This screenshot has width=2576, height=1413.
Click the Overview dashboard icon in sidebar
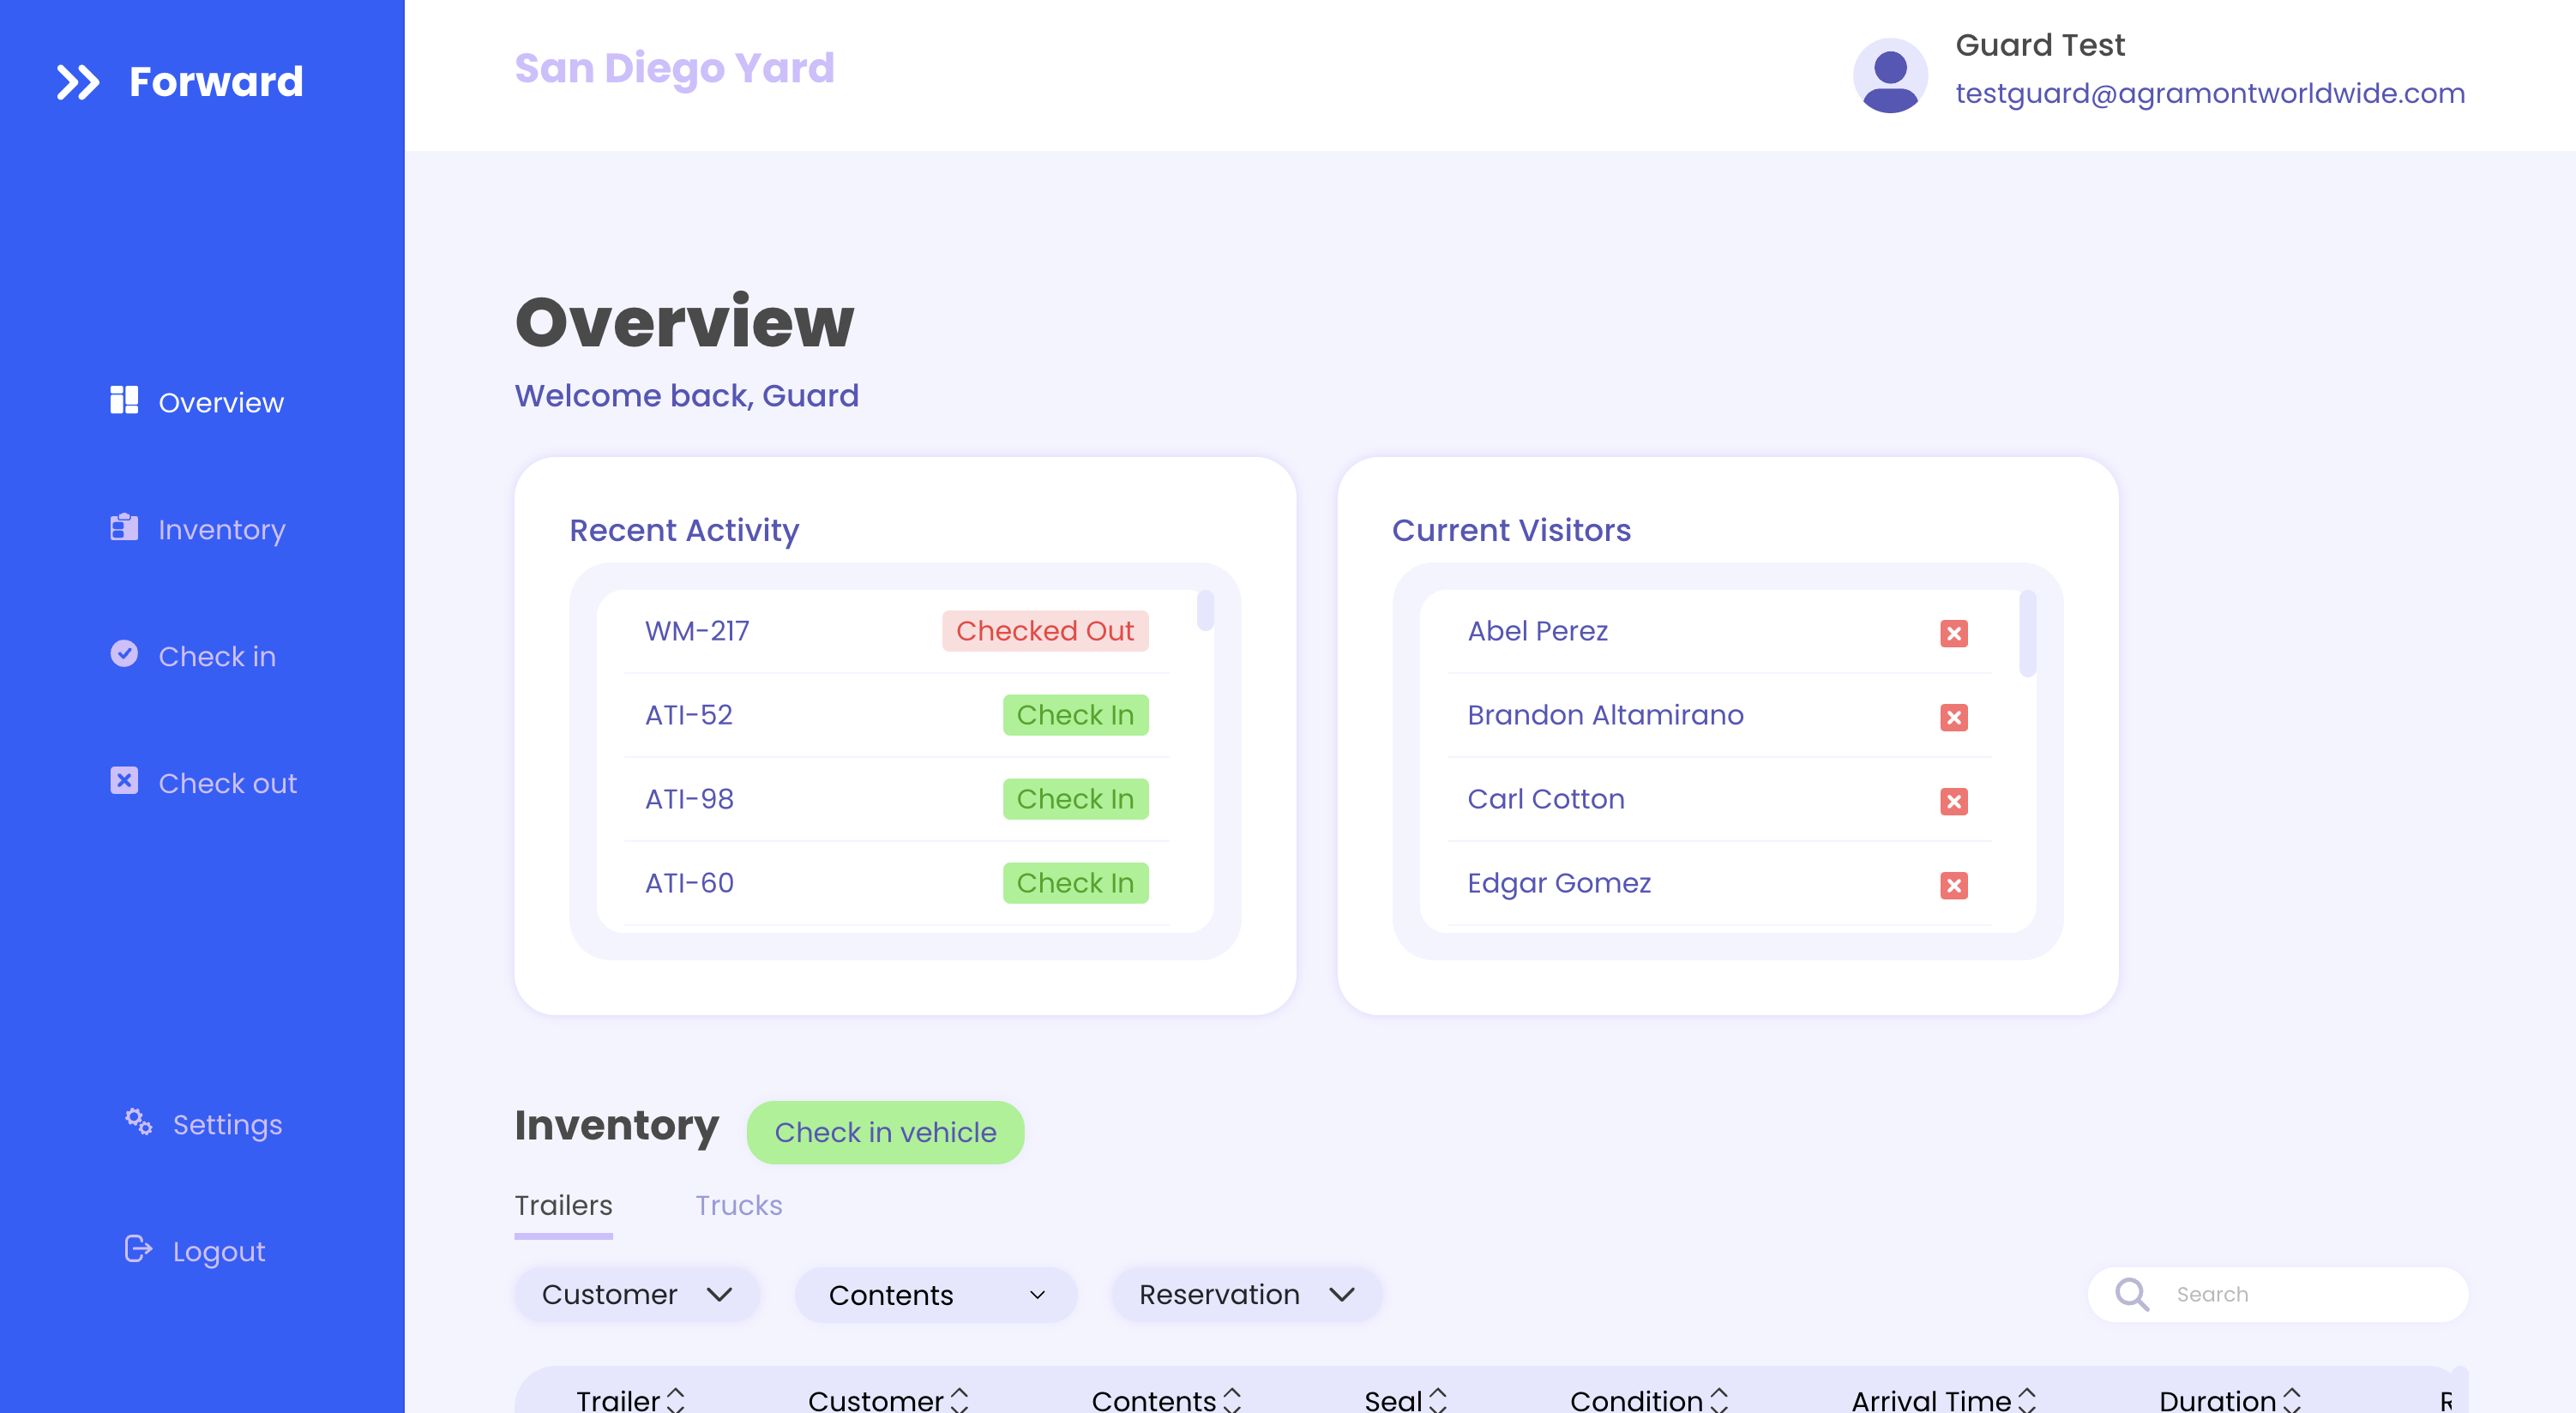coord(124,400)
